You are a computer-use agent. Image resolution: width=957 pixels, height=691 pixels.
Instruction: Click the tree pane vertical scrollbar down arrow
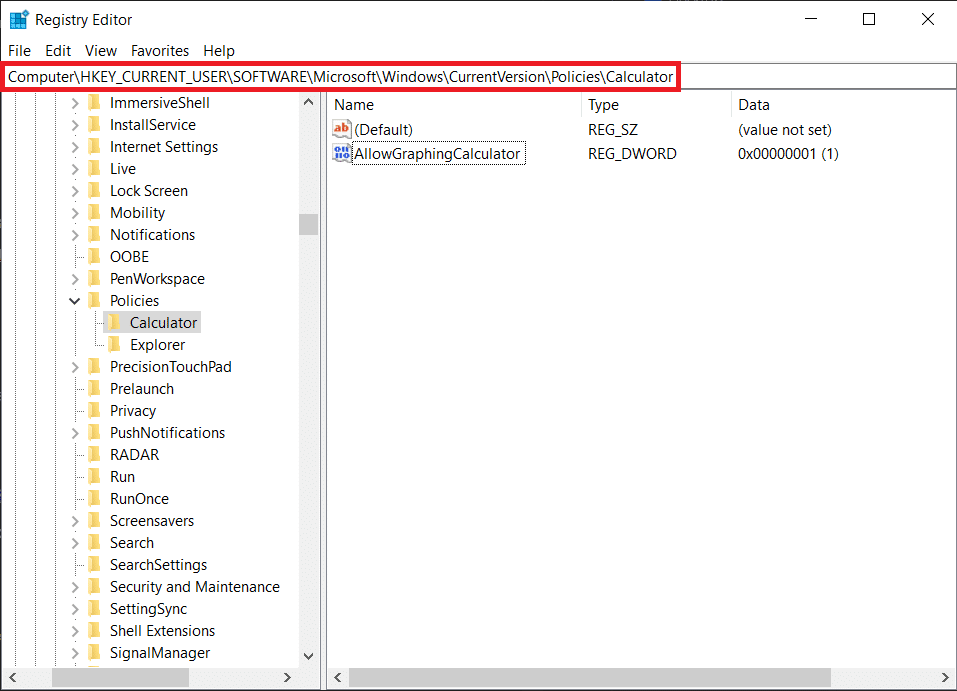tap(308, 656)
